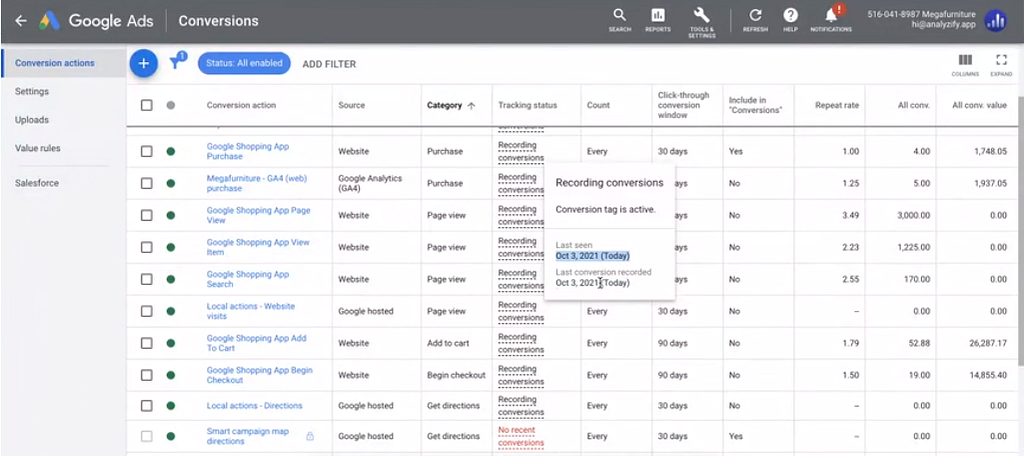The width and height of the screenshot is (1024, 456).
Task: Click ADD FILTER
Action: [x=329, y=64]
